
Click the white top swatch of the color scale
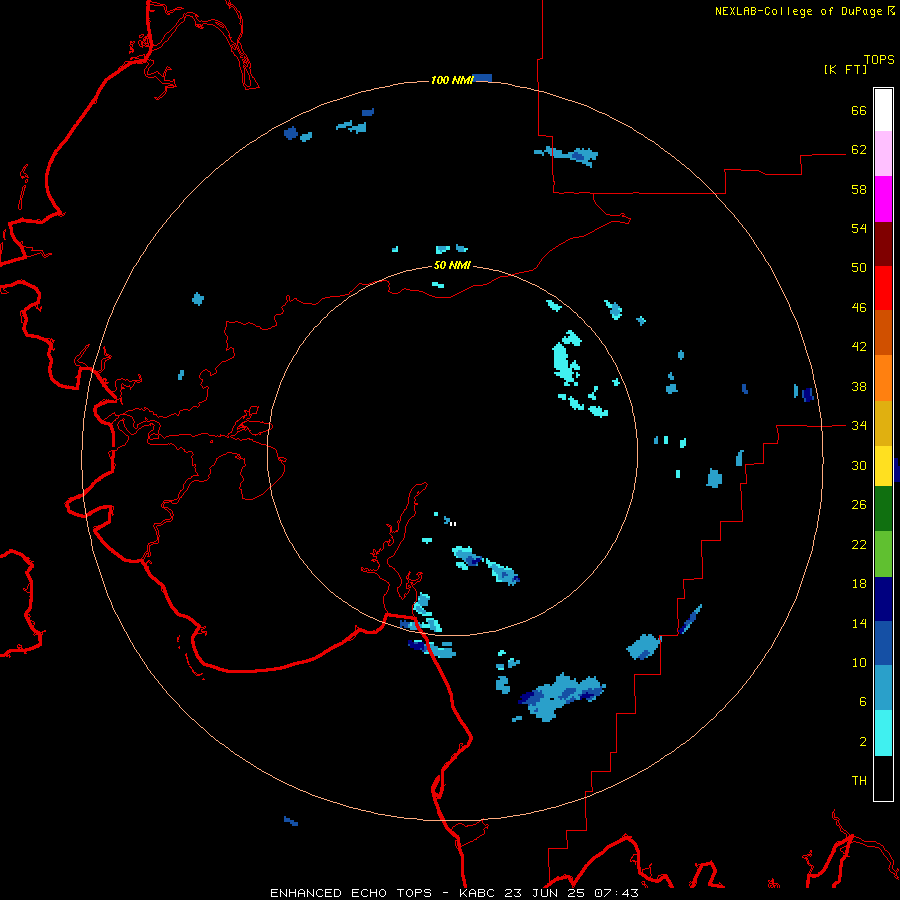883,110
